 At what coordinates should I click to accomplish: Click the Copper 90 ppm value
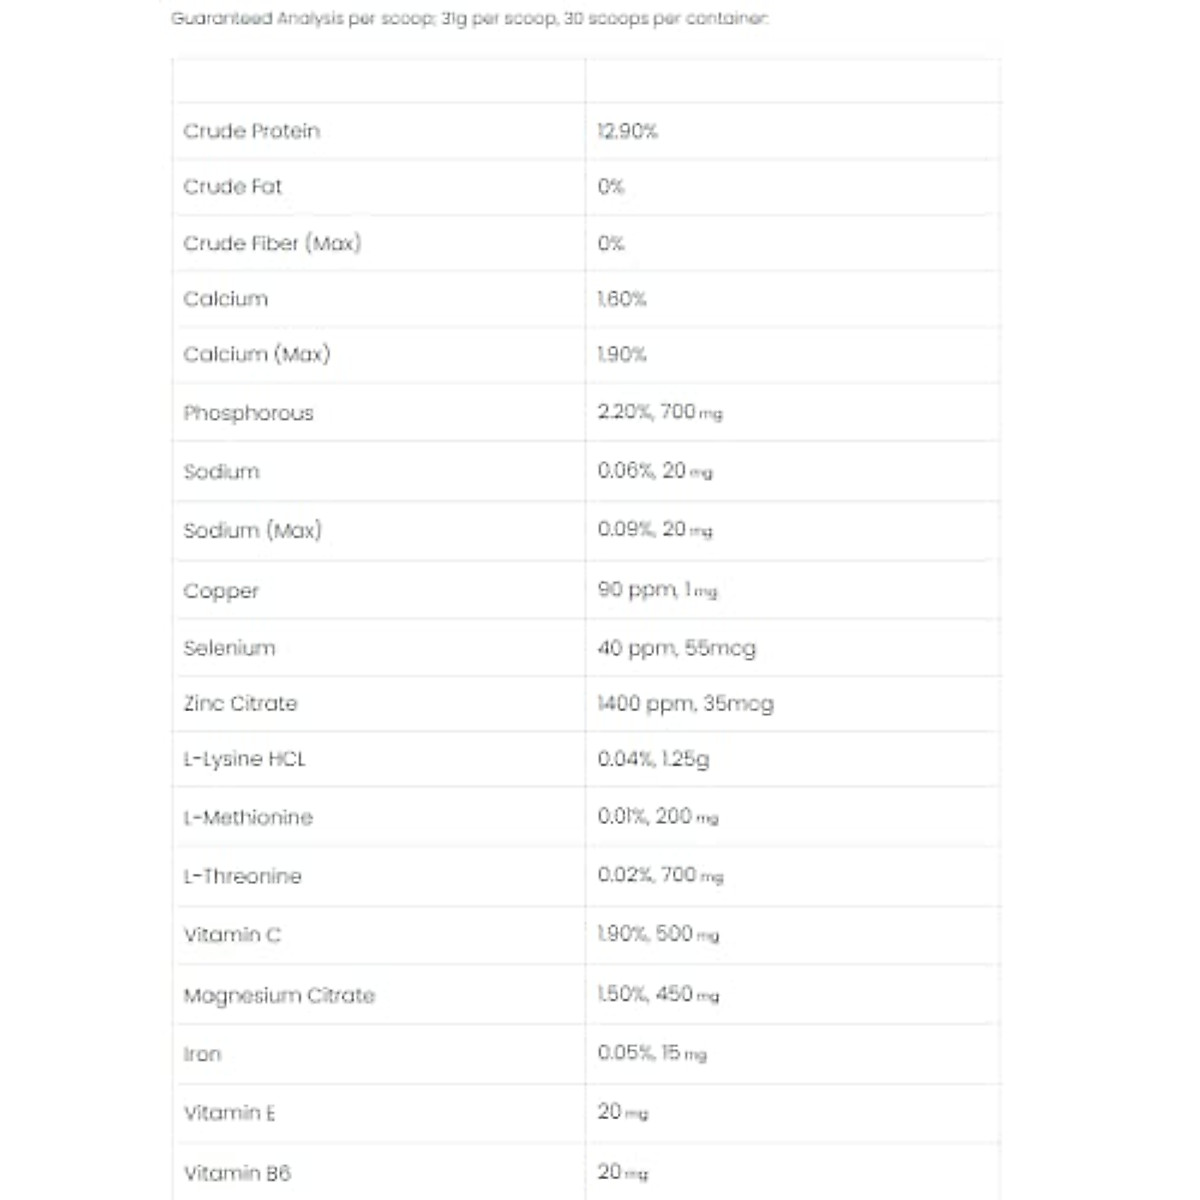click(x=657, y=590)
